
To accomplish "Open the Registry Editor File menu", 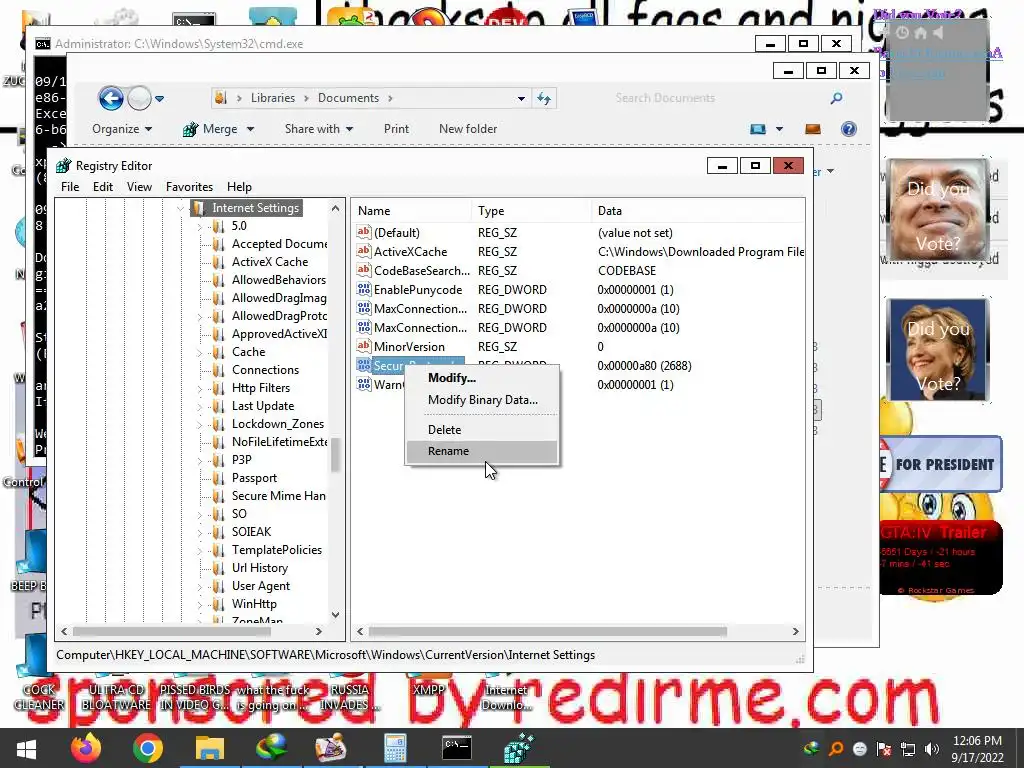I will click(70, 187).
